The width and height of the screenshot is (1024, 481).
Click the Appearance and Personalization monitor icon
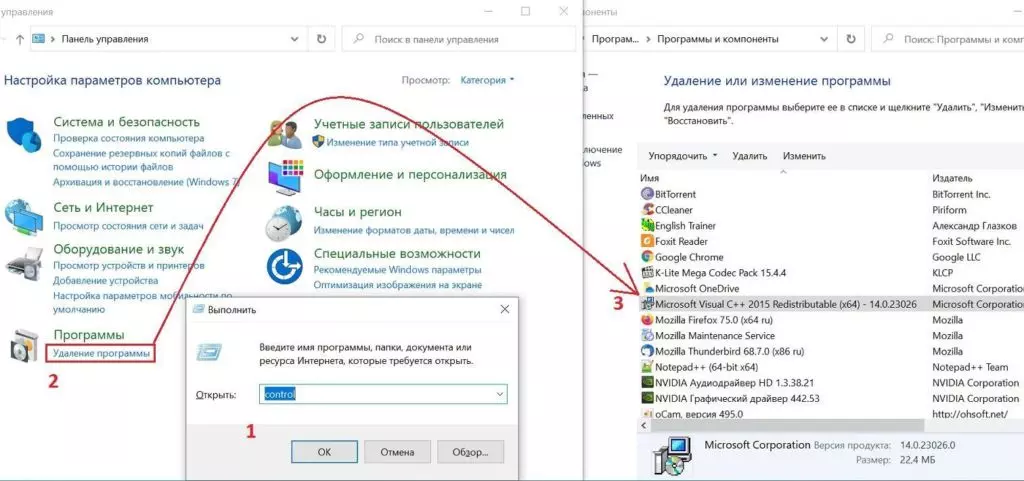[285, 176]
